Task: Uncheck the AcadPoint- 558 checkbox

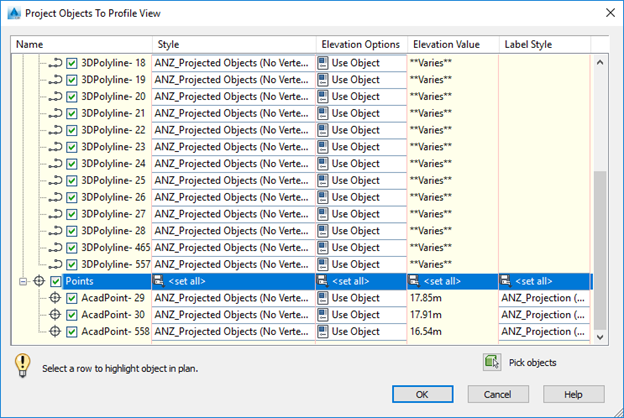Action: coord(72,332)
